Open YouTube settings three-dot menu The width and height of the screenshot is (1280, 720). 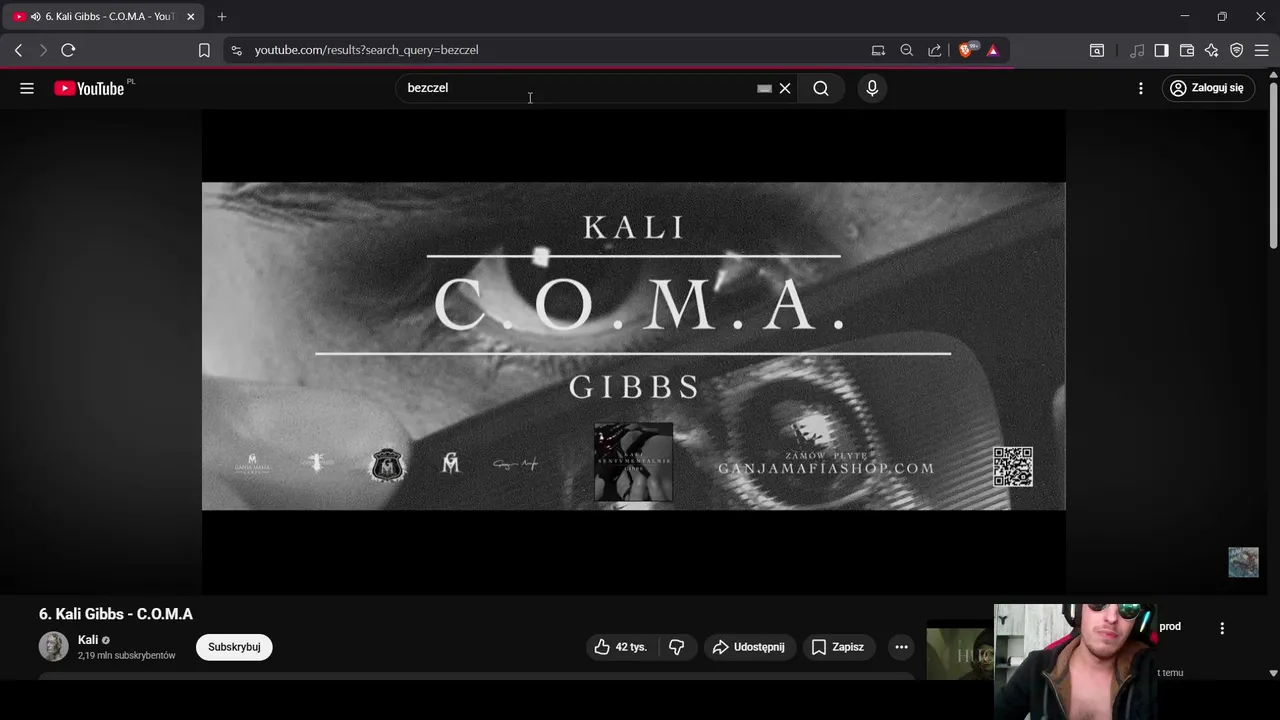[x=1141, y=88]
